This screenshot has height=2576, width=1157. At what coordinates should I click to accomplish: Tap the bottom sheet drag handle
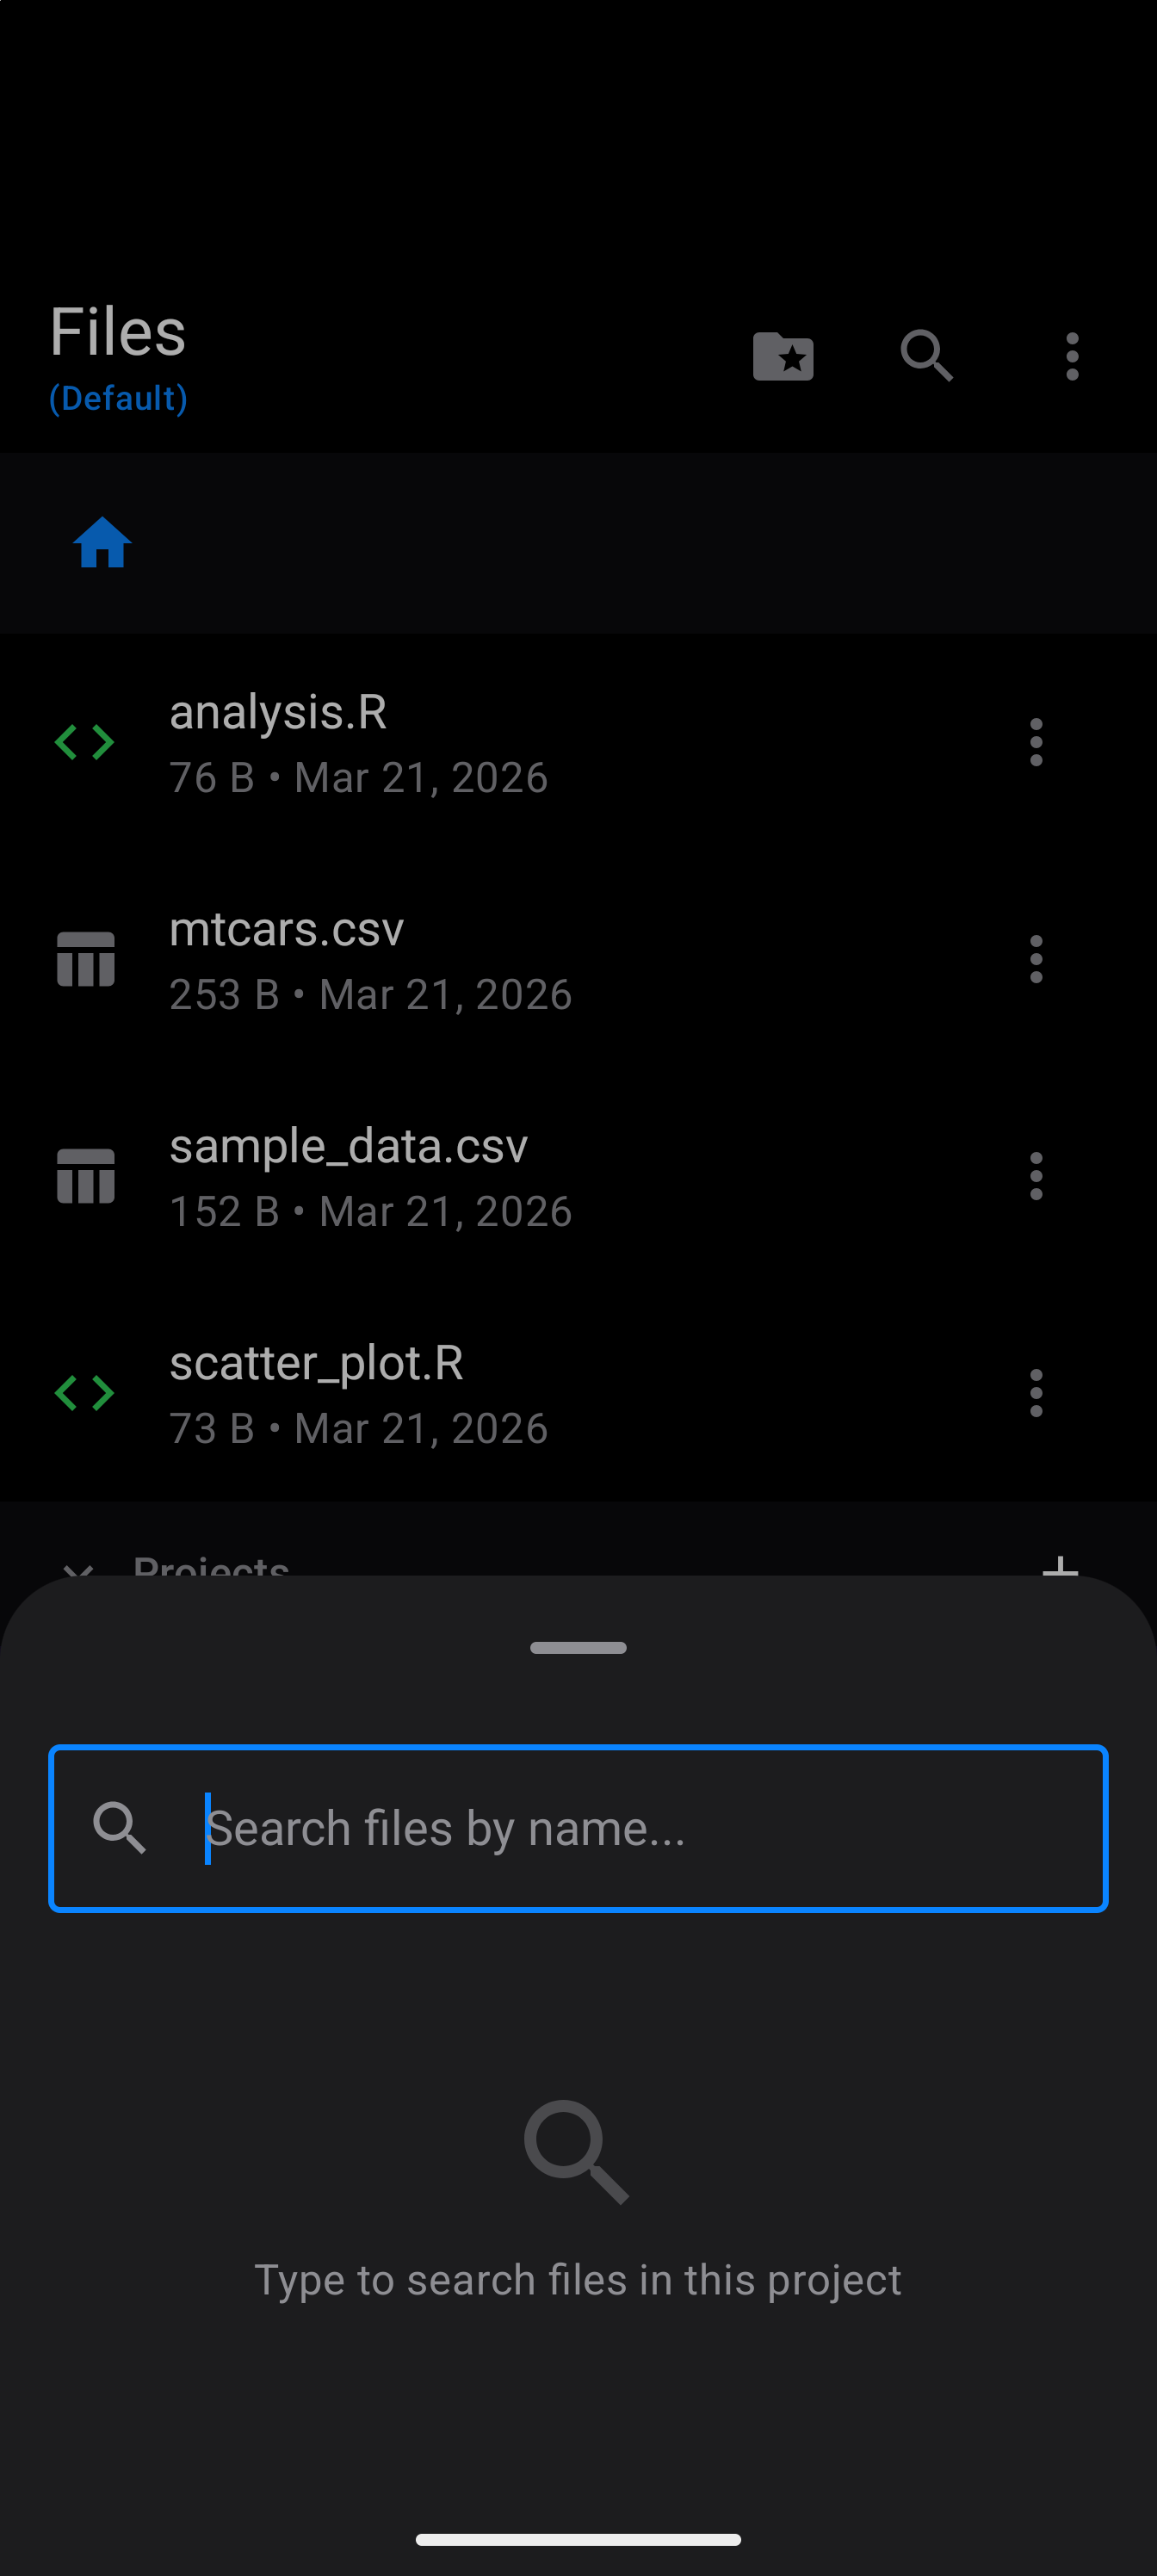click(x=578, y=1647)
